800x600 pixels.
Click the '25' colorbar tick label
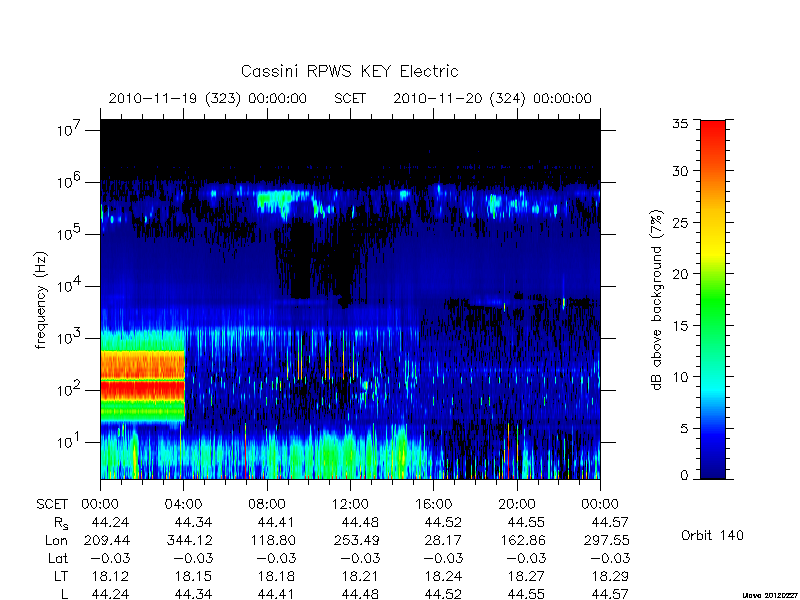(x=680, y=222)
